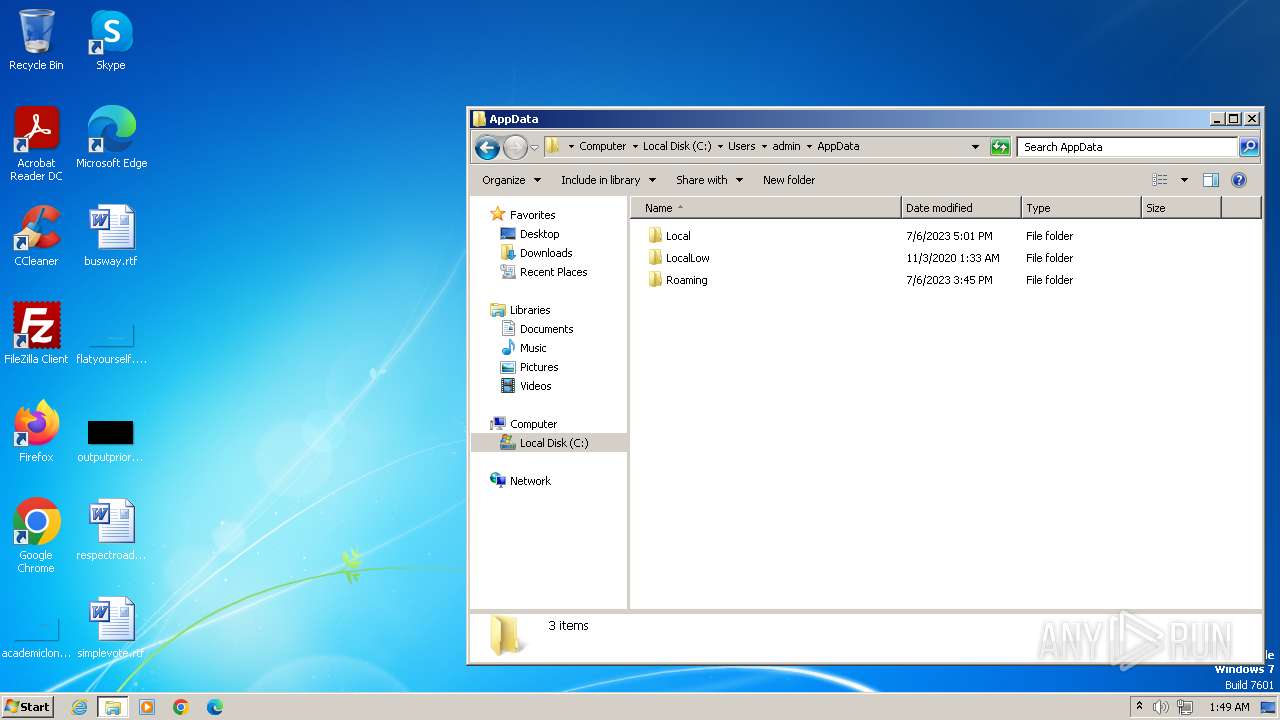This screenshot has width=1280, height=720.
Task: Click Local Disk (C:) in address bar
Action: click(x=677, y=146)
